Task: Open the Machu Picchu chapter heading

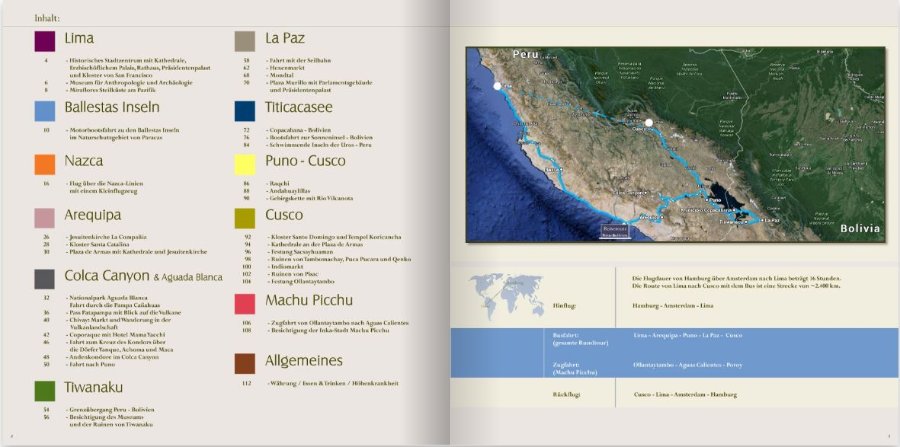Action: point(309,301)
